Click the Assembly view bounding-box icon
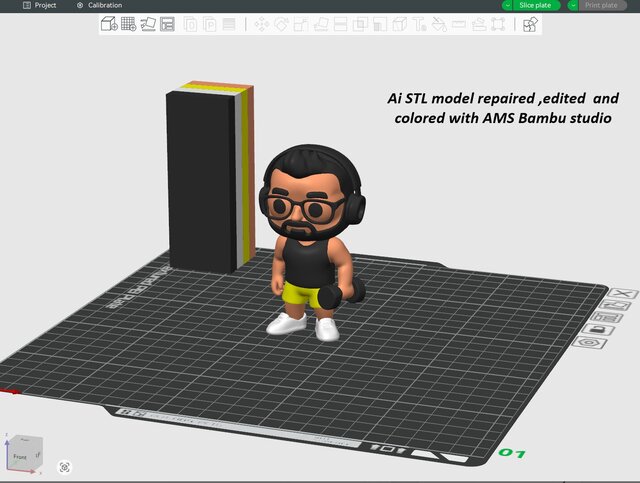 (498, 24)
